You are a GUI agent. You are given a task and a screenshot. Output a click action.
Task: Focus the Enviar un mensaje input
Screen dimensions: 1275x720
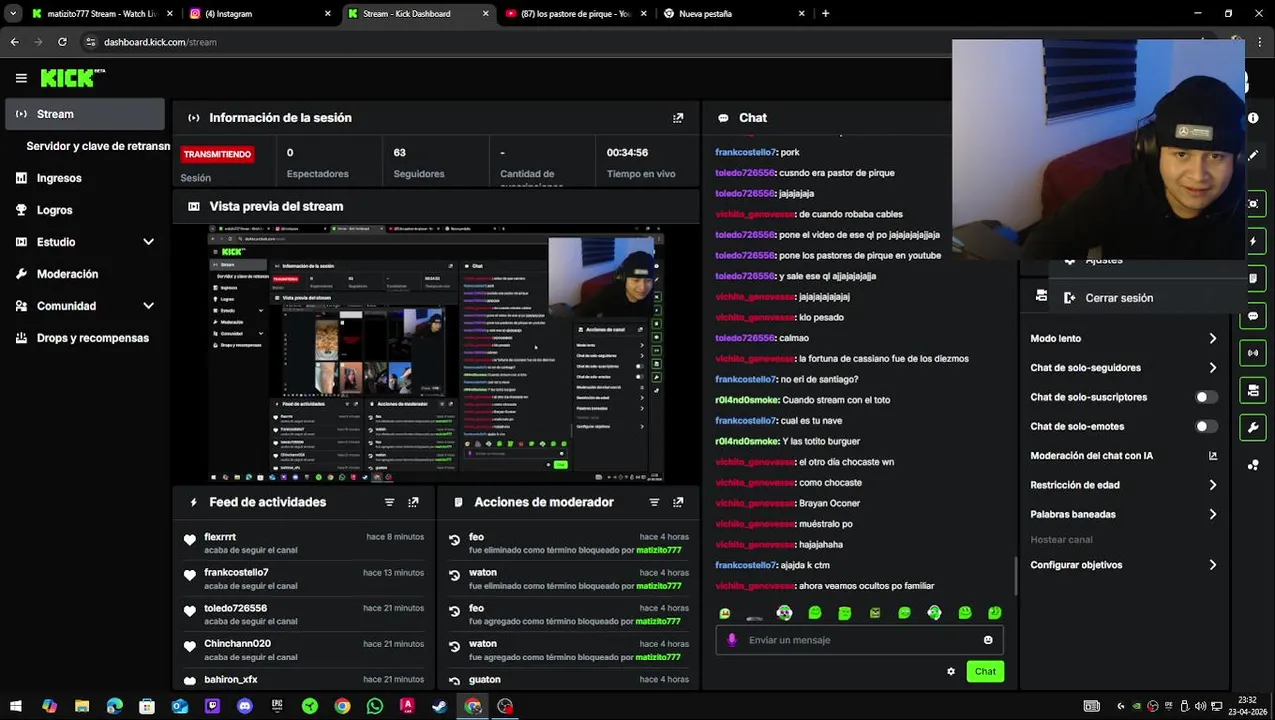point(860,640)
